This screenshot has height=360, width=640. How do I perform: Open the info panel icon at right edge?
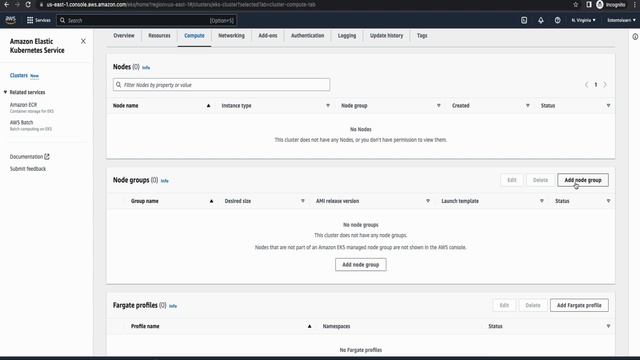click(635, 37)
